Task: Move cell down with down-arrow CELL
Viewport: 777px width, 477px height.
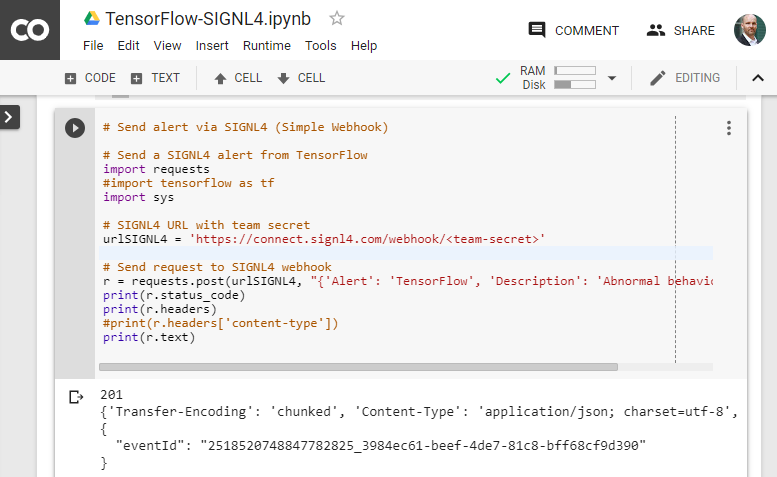Action: [301, 78]
